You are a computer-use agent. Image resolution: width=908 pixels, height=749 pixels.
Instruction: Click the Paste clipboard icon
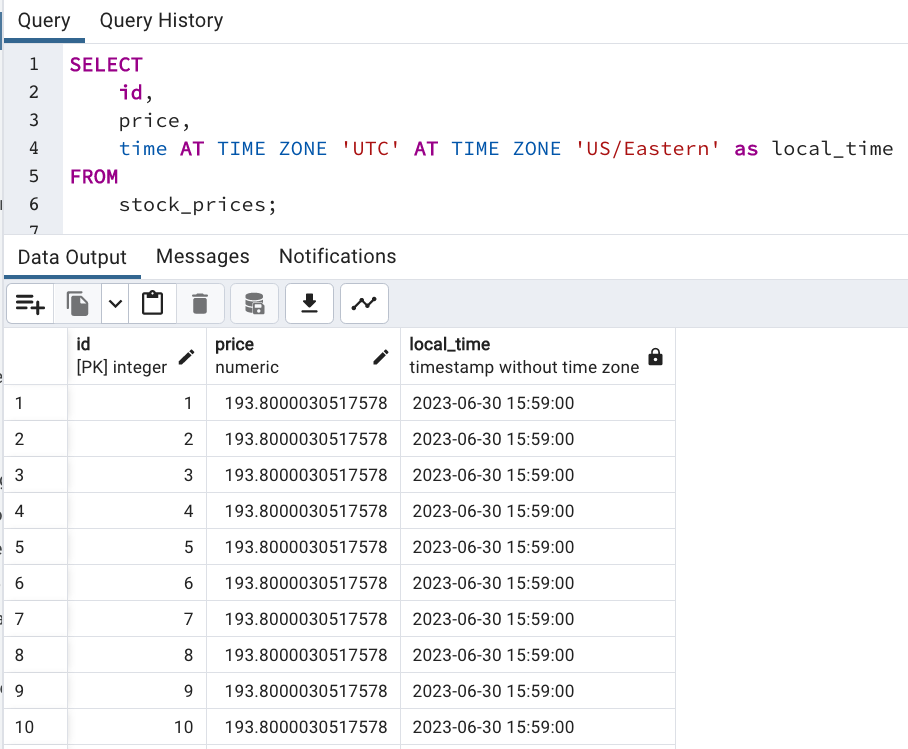pos(152,304)
